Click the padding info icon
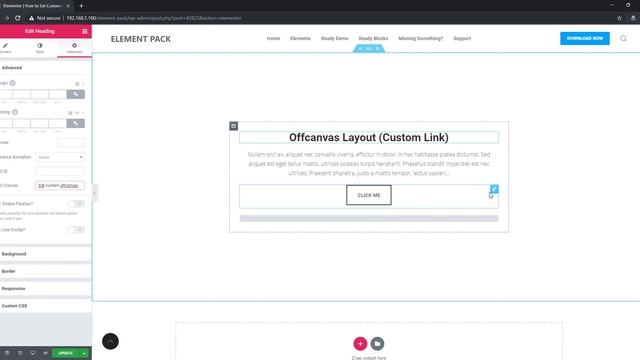 15,112
